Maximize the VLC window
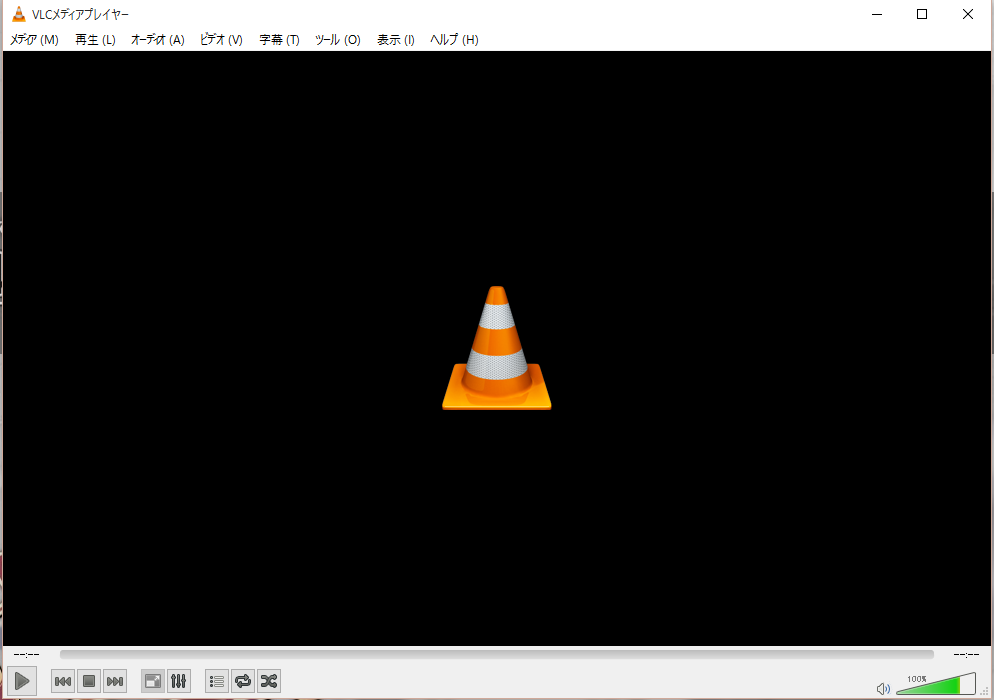Viewport: 994px width, 700px height. click(x=922, y=14)
